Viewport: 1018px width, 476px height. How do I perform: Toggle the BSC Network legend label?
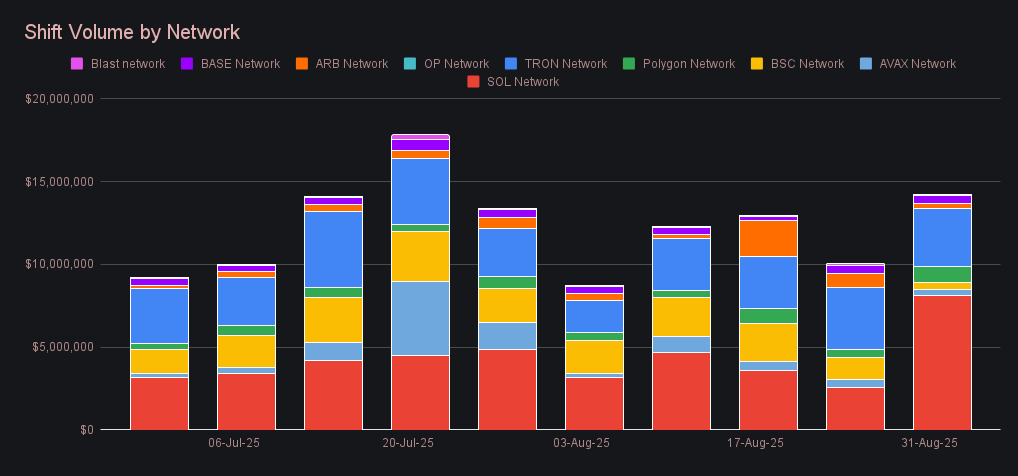pyautogui.click(x=805, y=64)
